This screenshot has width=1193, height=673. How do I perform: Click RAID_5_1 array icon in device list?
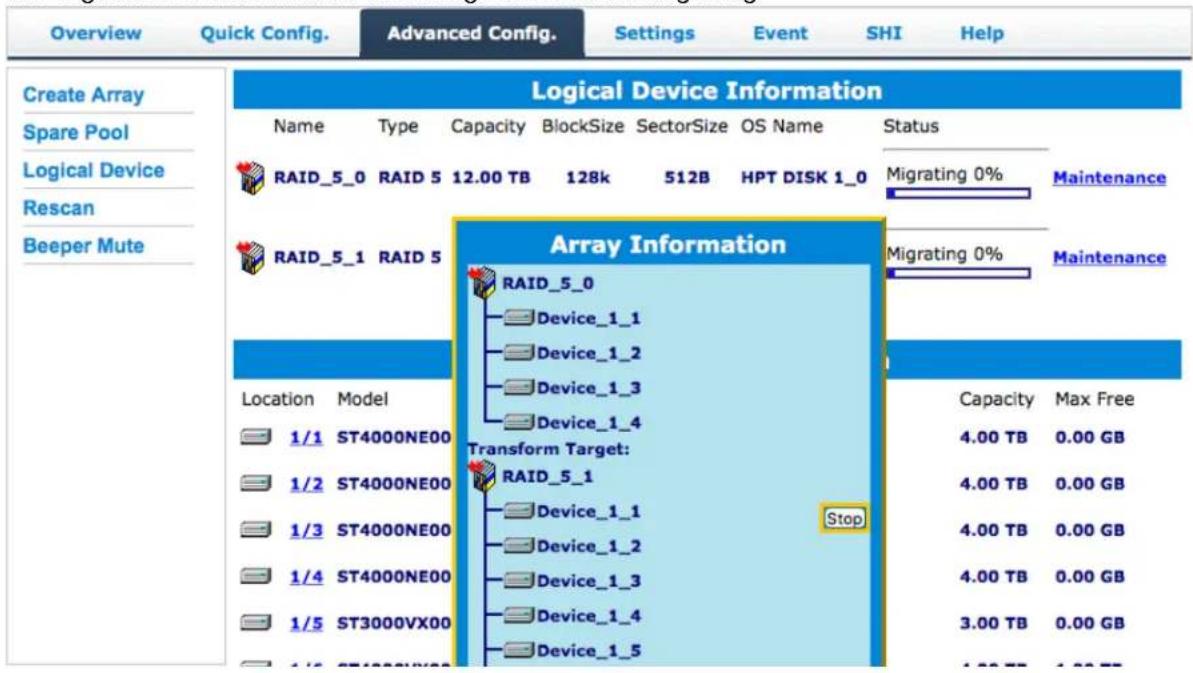click(x=250, y=257)
